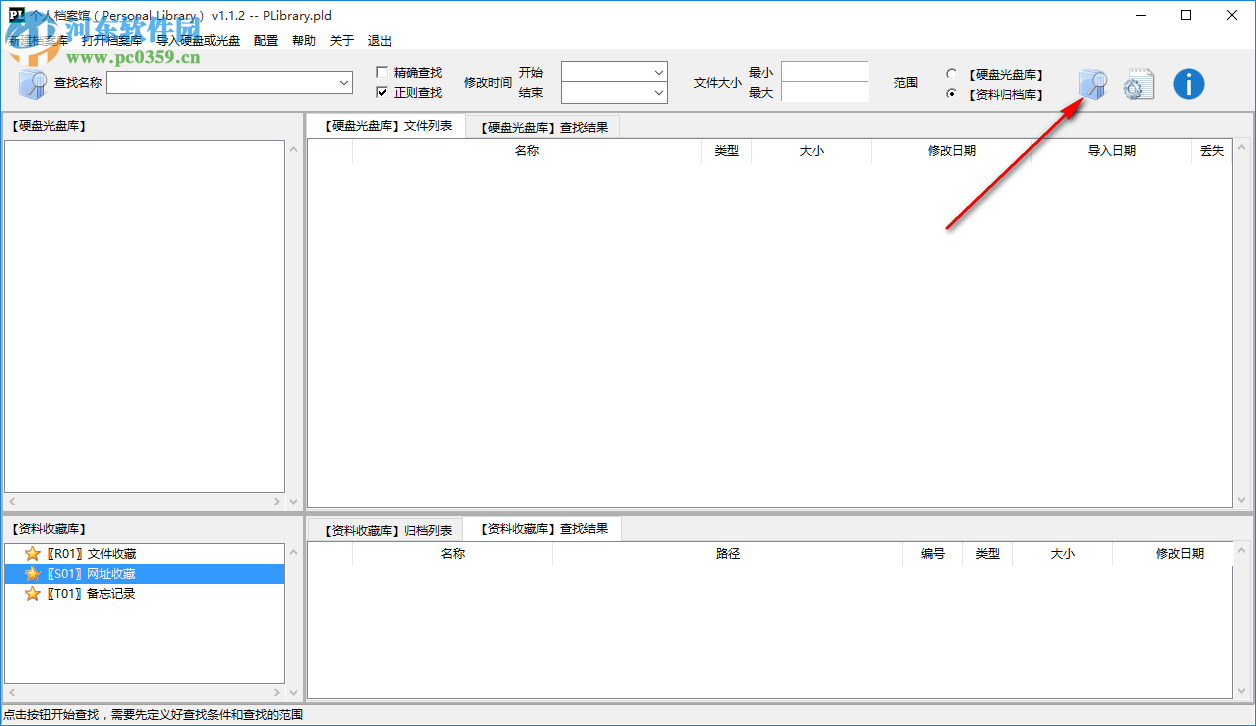Open the 结束 modification time dropdown
This screenshot has width=1256, height=726.
coord(658,92)
